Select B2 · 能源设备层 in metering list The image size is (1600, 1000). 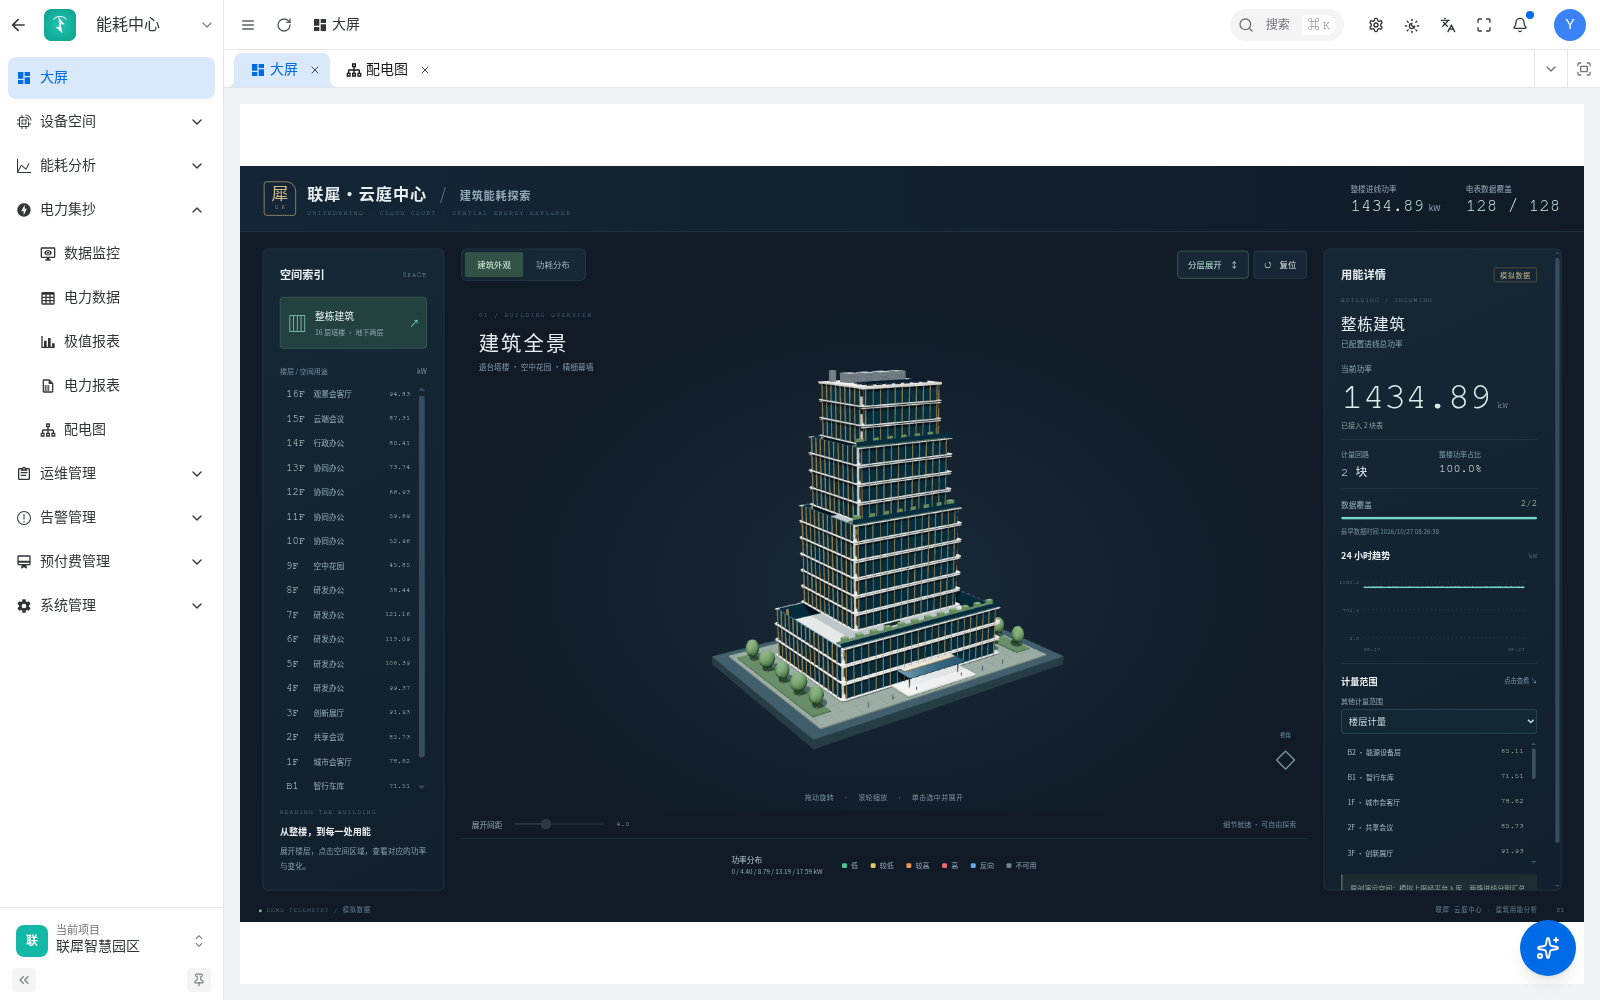[x=1435, y=752]
